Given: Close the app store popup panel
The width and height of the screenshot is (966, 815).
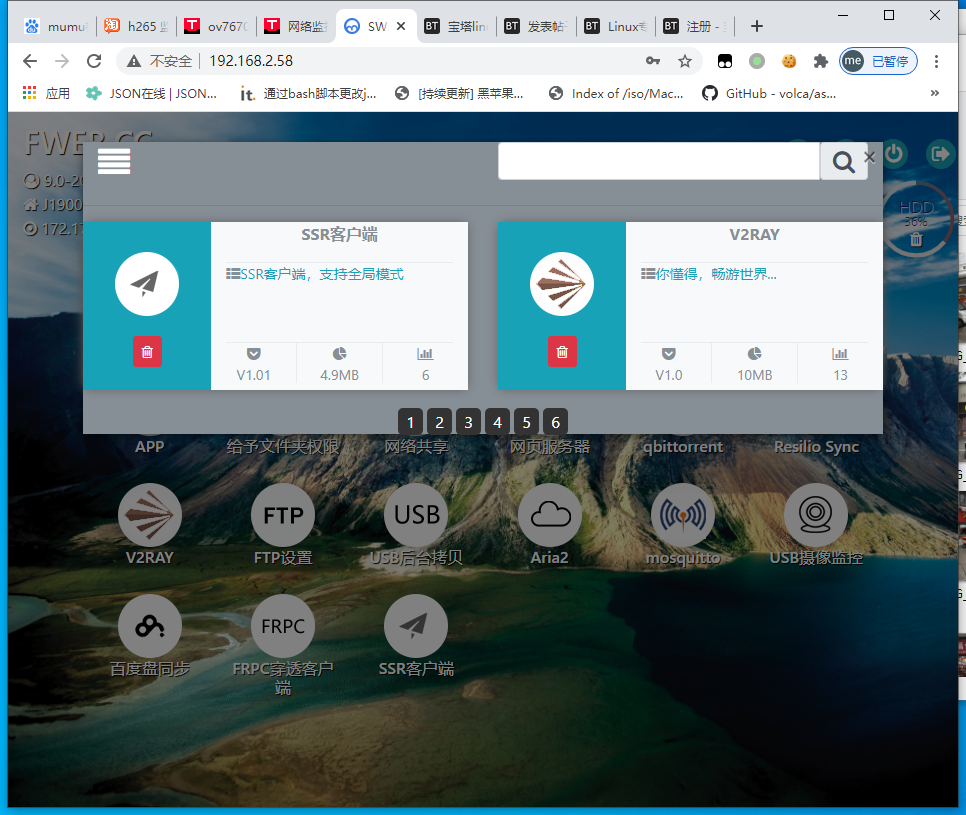Looking at the screenshot, I should pyautogui.click(x=869, y=157).
